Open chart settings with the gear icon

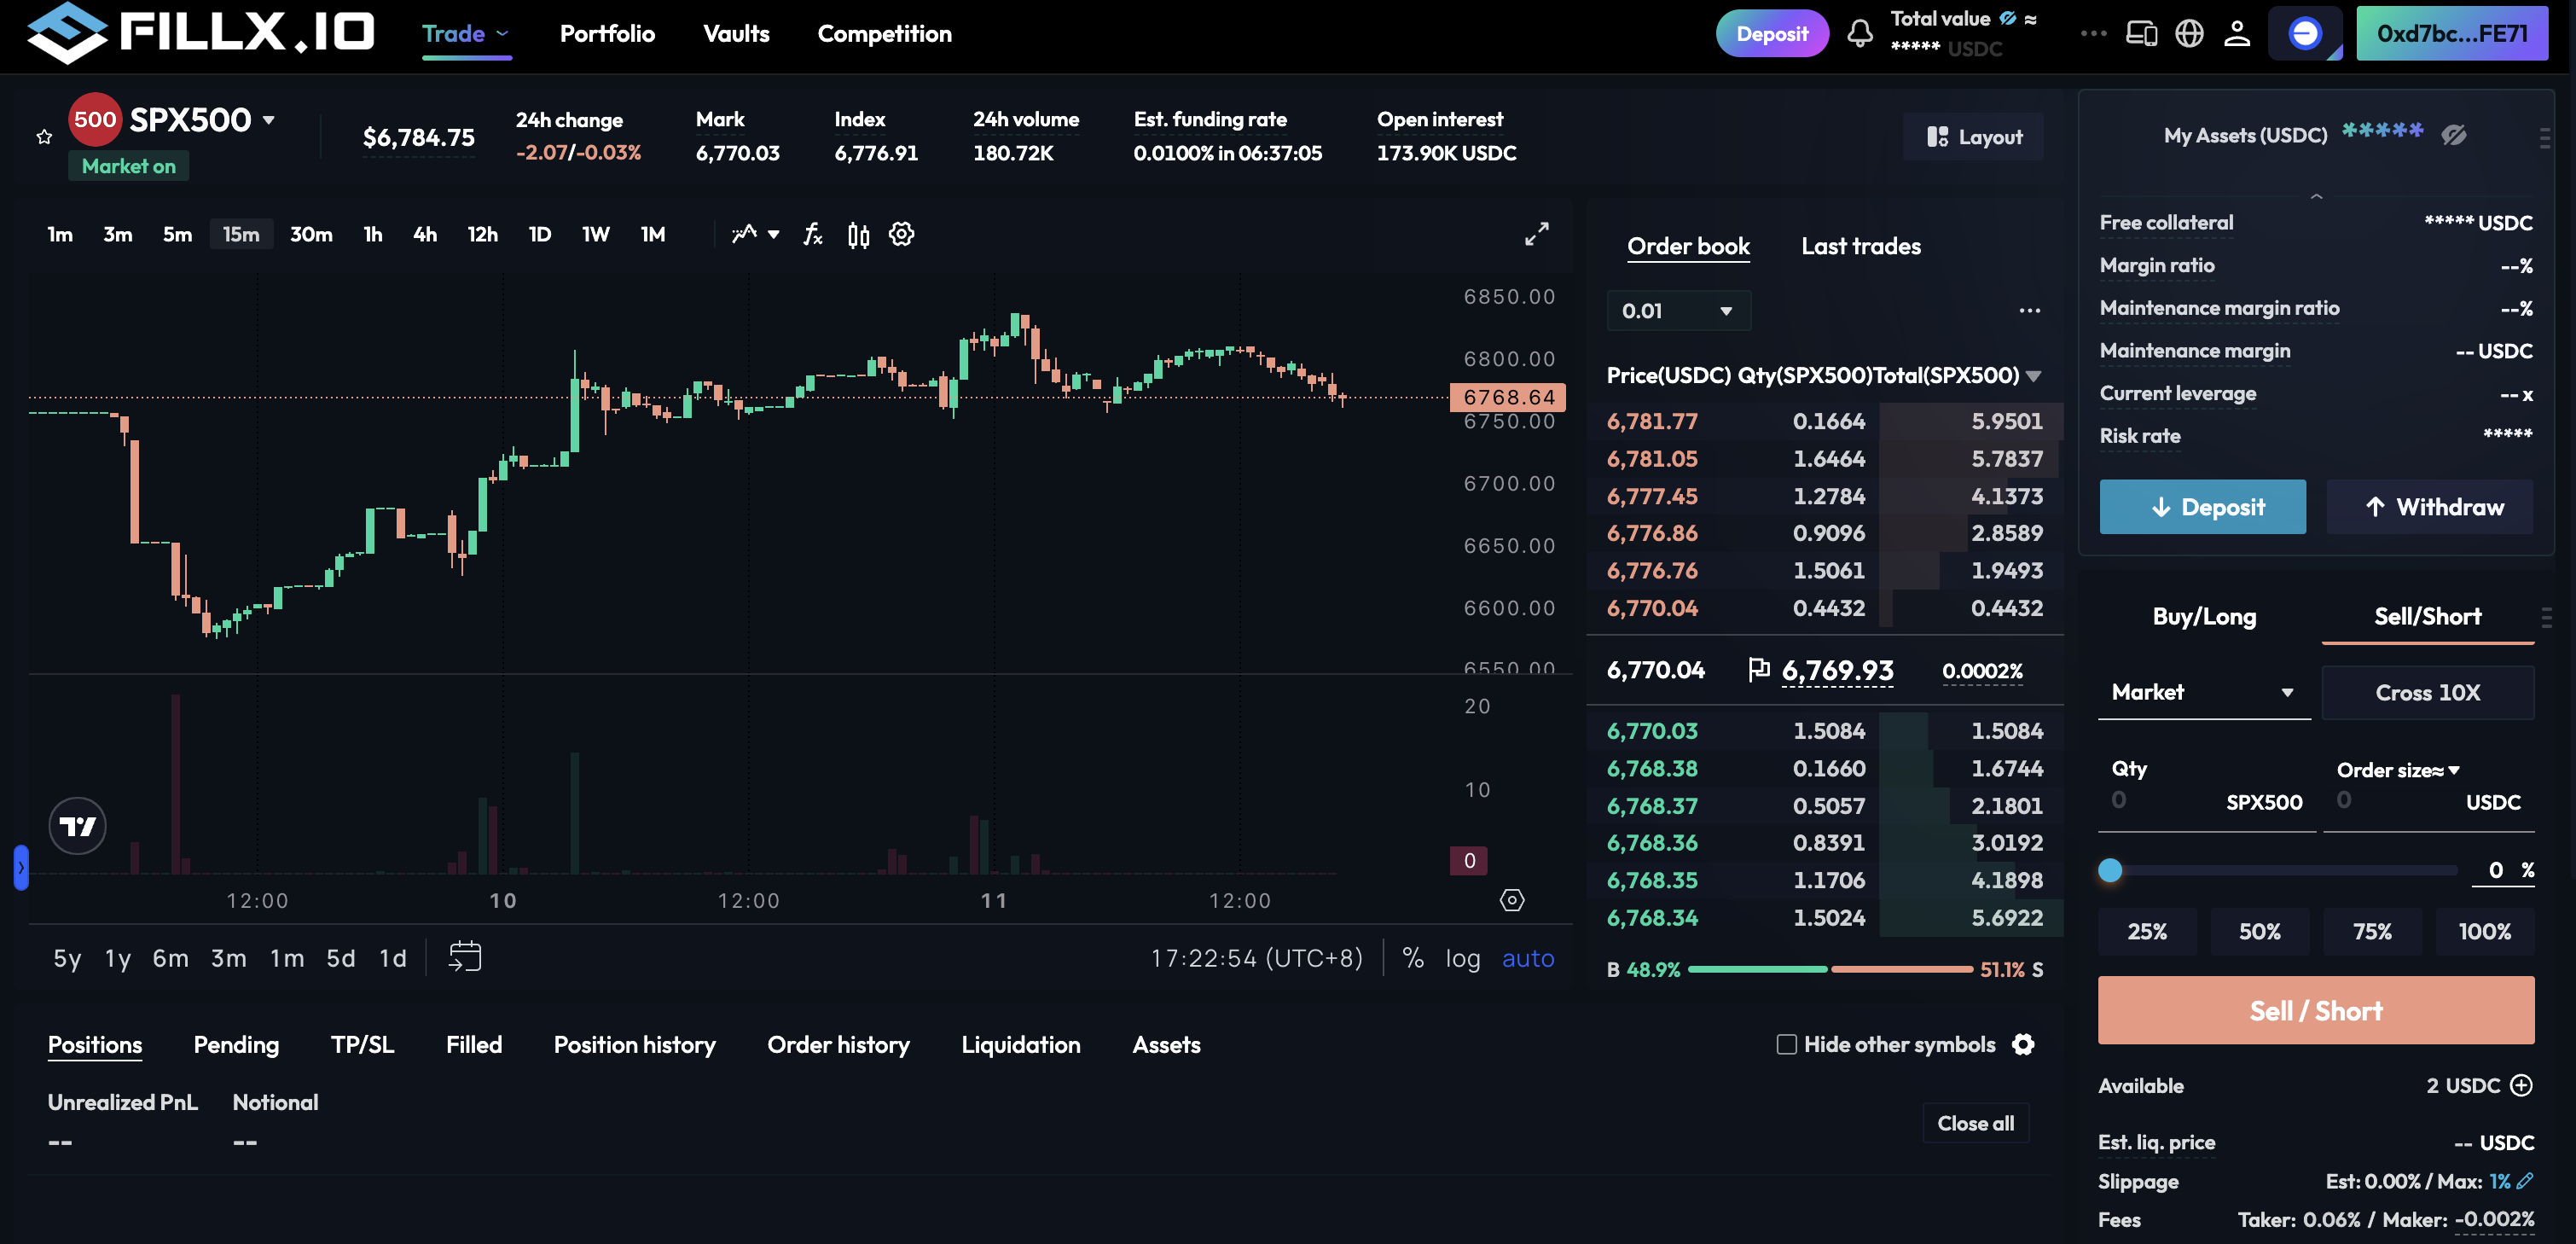pos(901,234)
